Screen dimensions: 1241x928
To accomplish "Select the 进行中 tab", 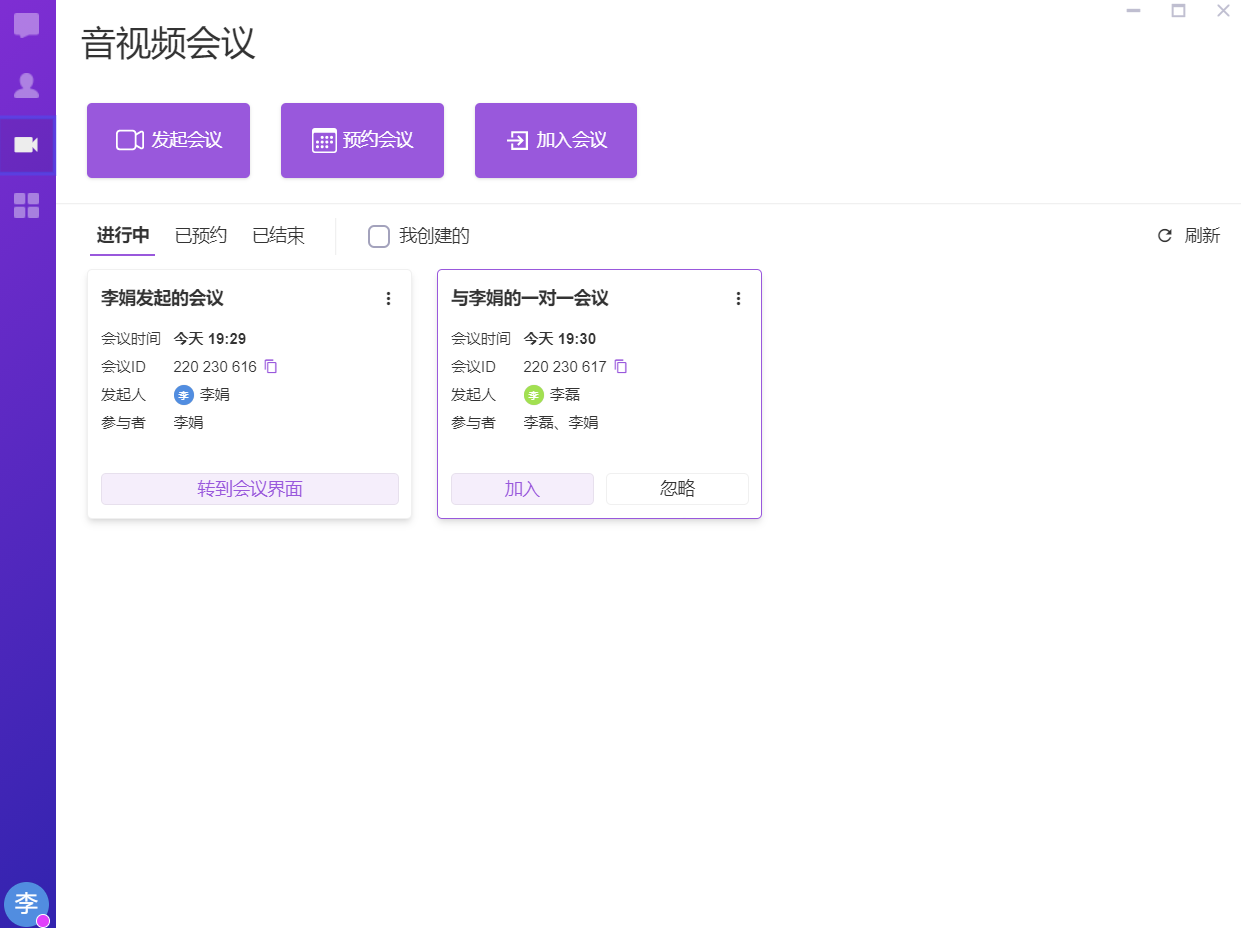I will pyautogui.click(x=123, y=236).
